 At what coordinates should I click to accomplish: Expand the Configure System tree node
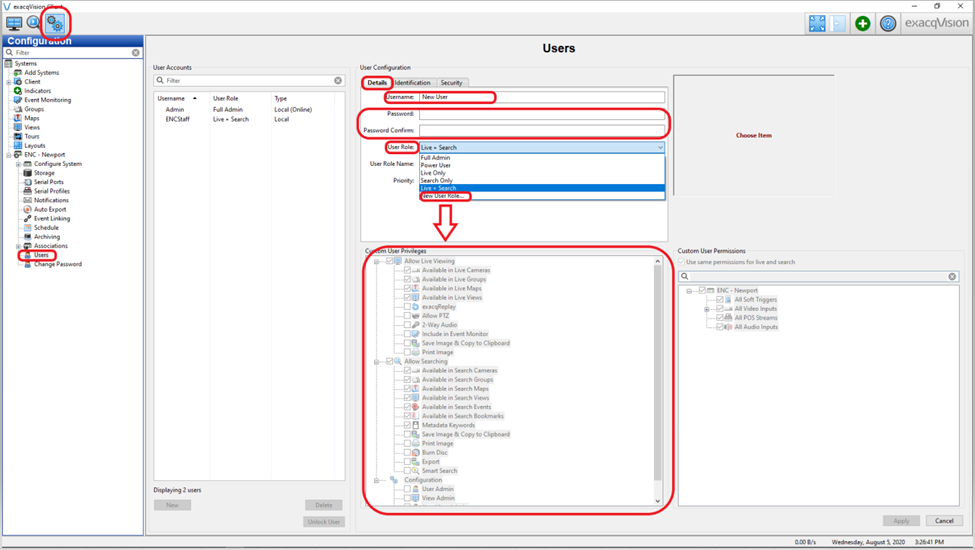point(18,164)
